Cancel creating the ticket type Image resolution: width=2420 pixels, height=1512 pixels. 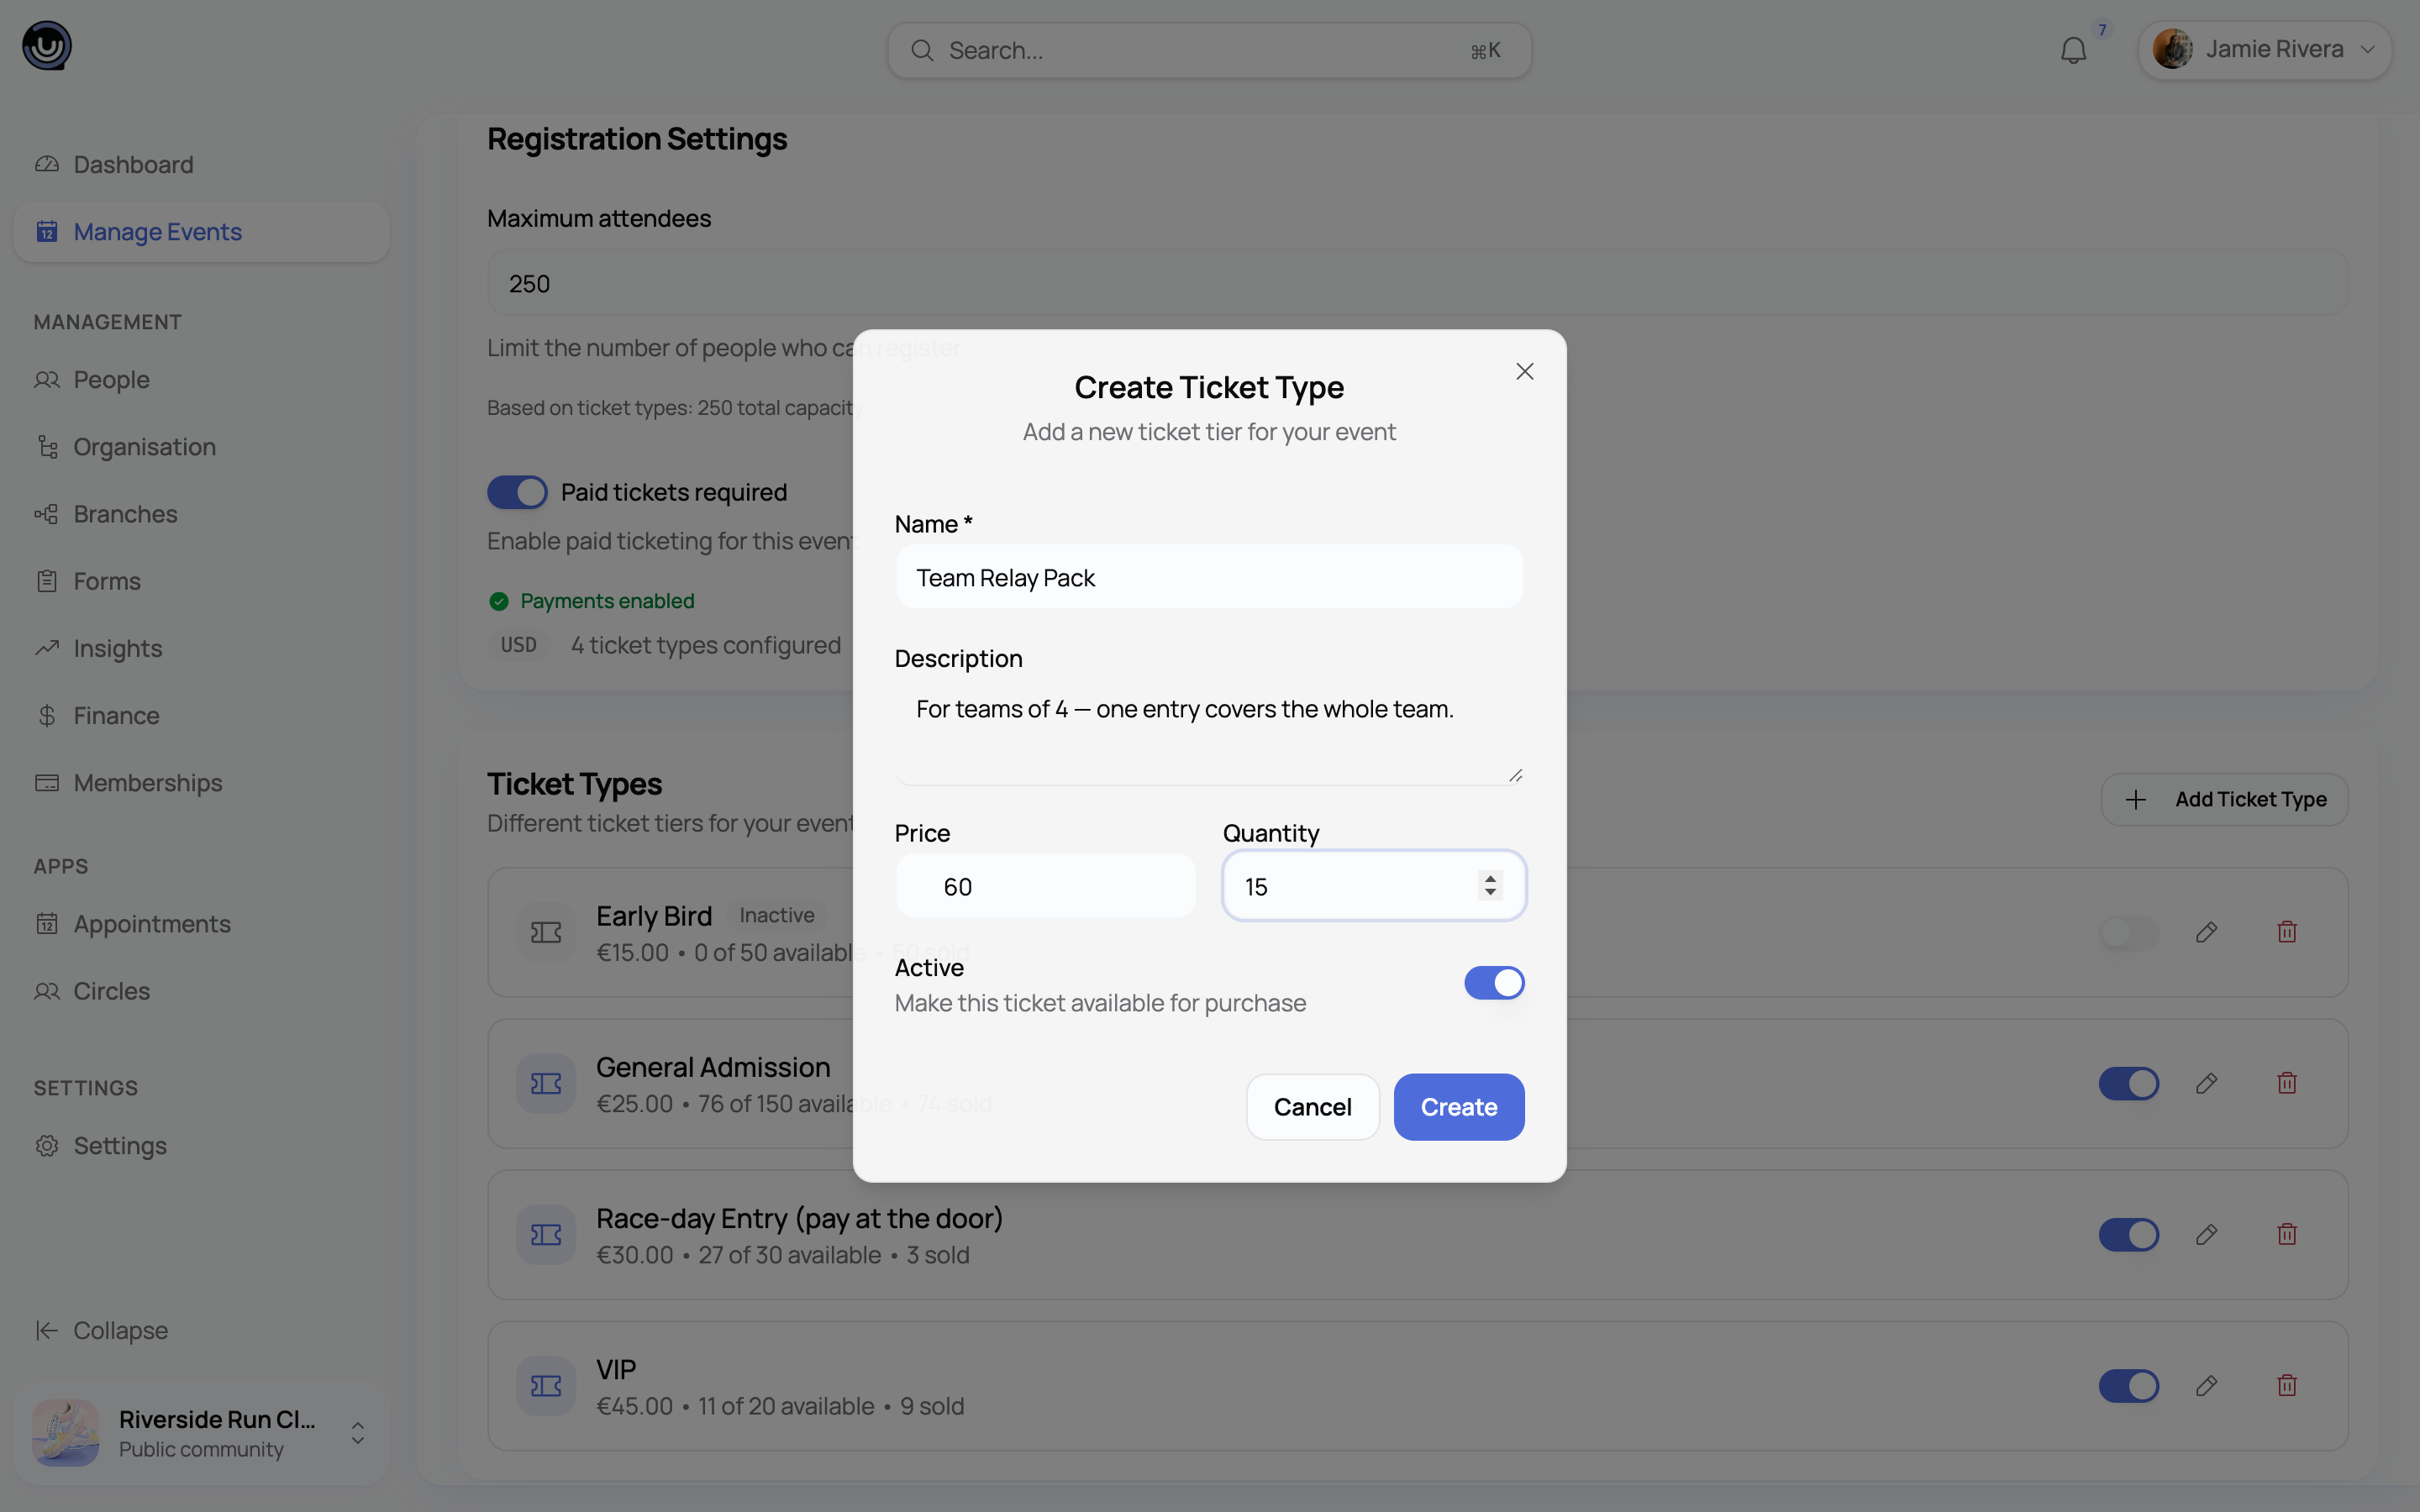(x=1312, y=1107)
